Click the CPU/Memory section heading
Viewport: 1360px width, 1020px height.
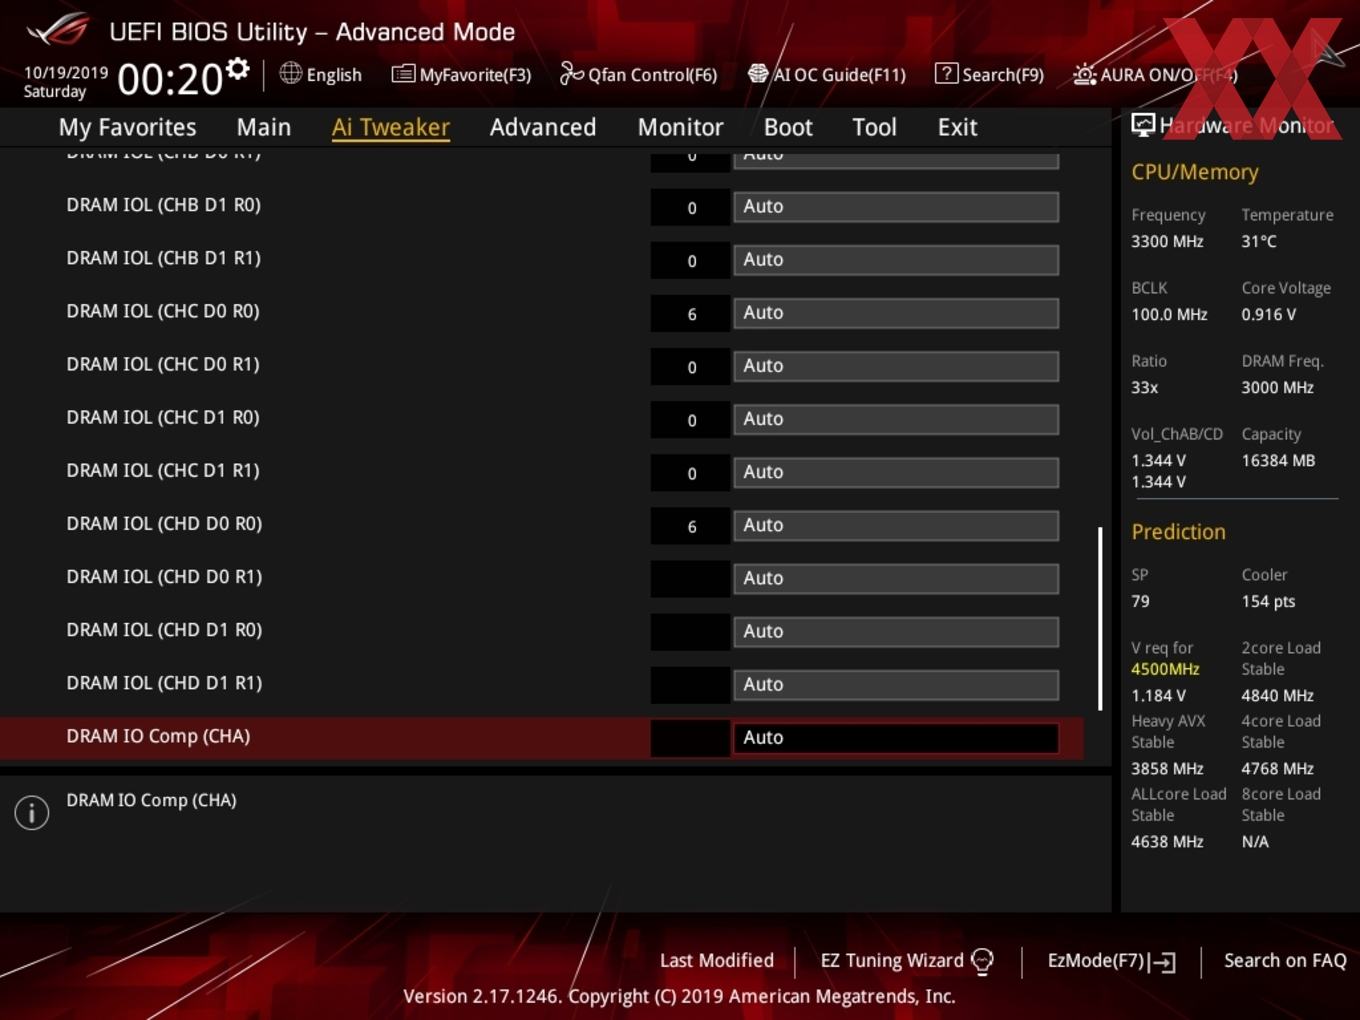coord(1195,172)
